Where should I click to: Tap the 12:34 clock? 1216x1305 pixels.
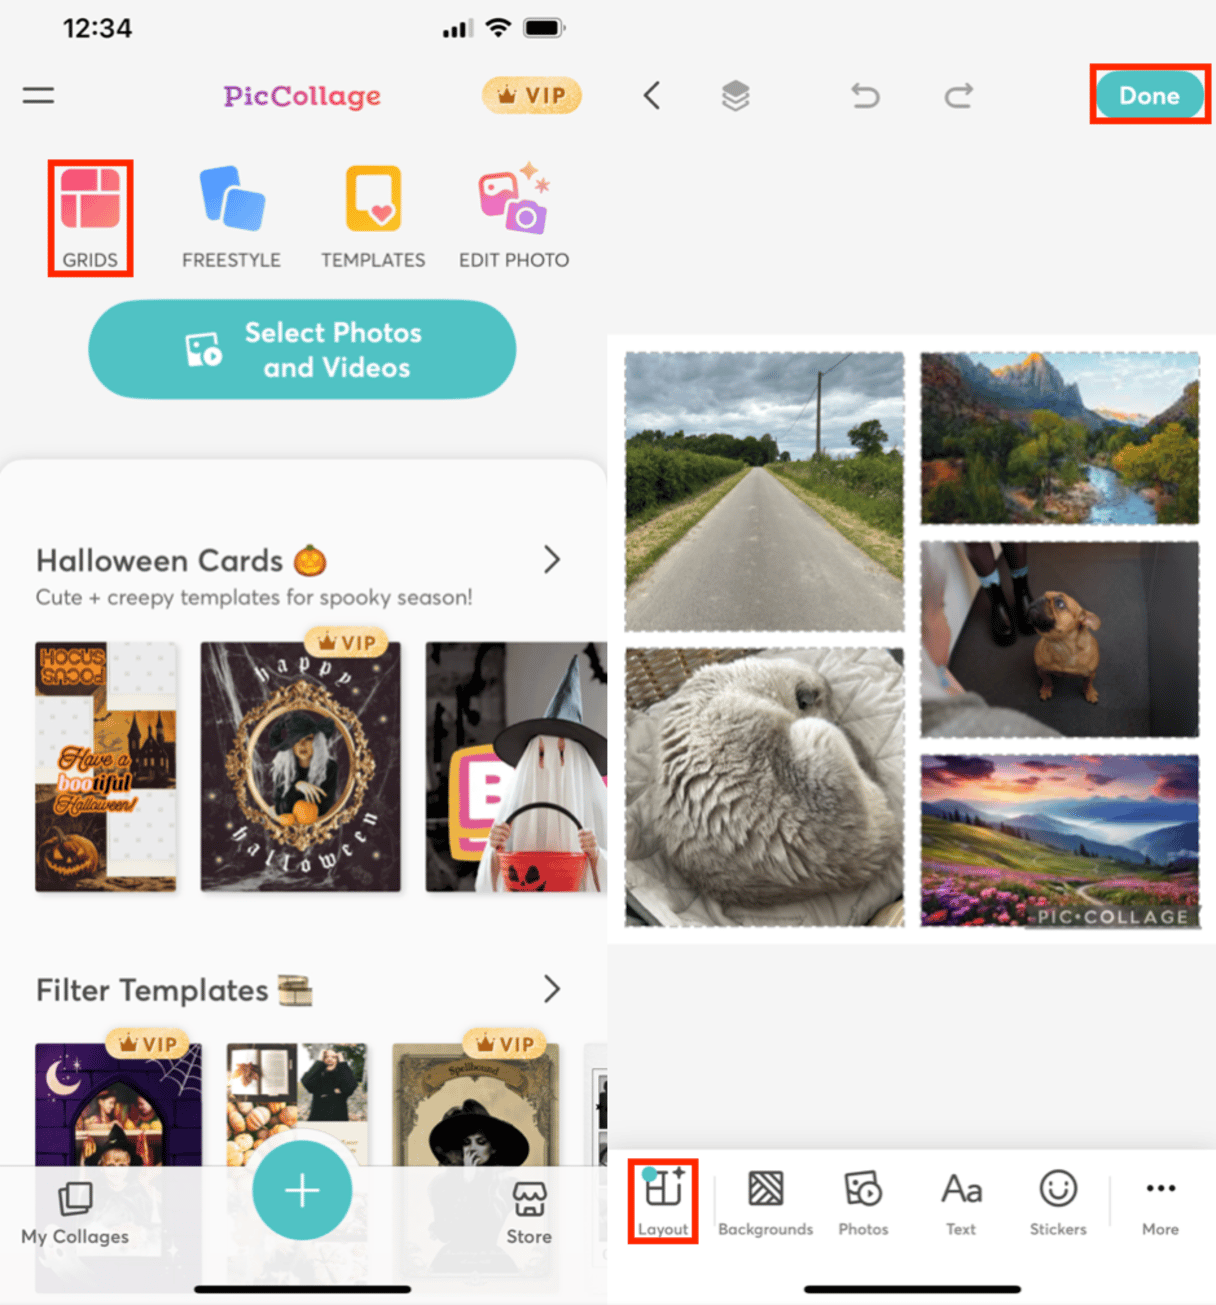[97, 28]
